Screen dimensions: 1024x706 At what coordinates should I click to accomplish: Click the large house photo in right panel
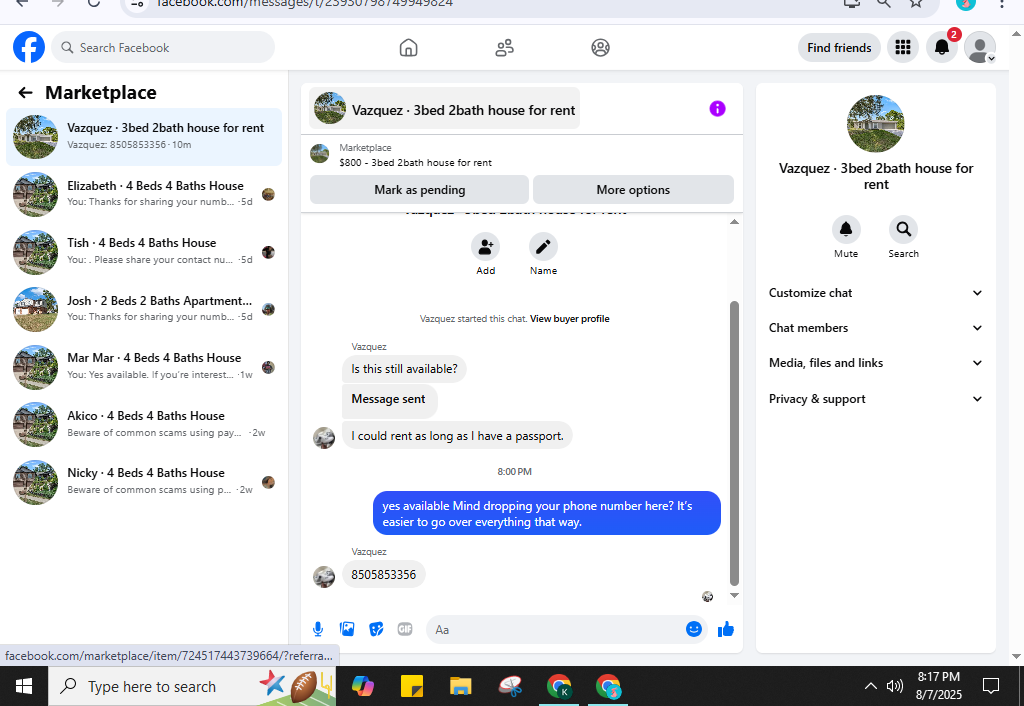point(875,123)
